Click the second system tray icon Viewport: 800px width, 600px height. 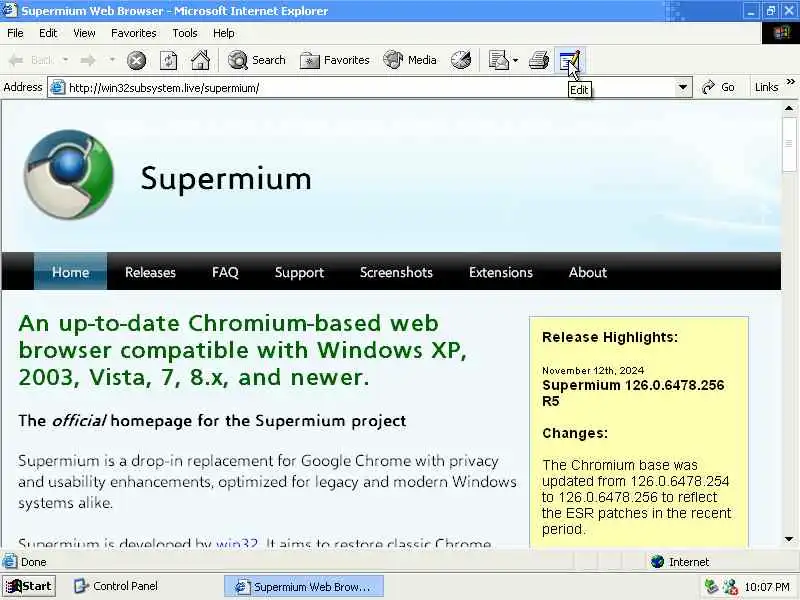pyautogui.click(x=730, y=587)
